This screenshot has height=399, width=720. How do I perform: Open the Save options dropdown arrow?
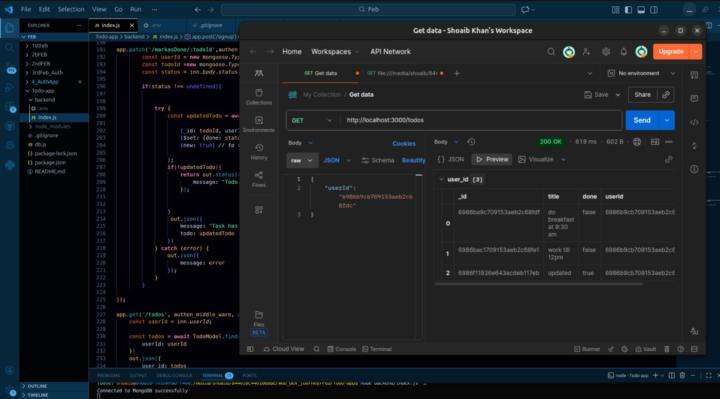(618, 95)
